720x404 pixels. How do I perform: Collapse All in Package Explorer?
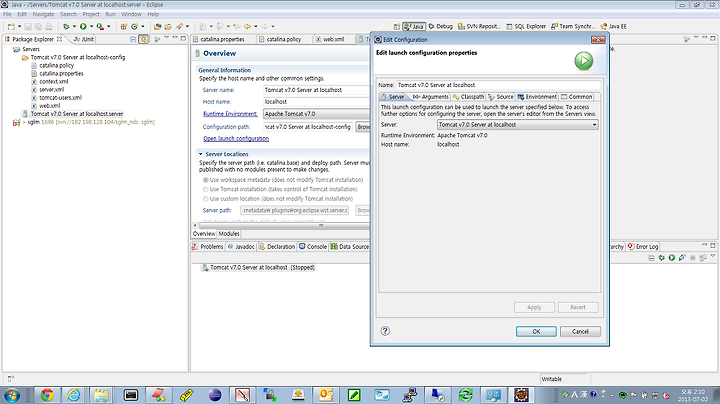click(133, 39)
